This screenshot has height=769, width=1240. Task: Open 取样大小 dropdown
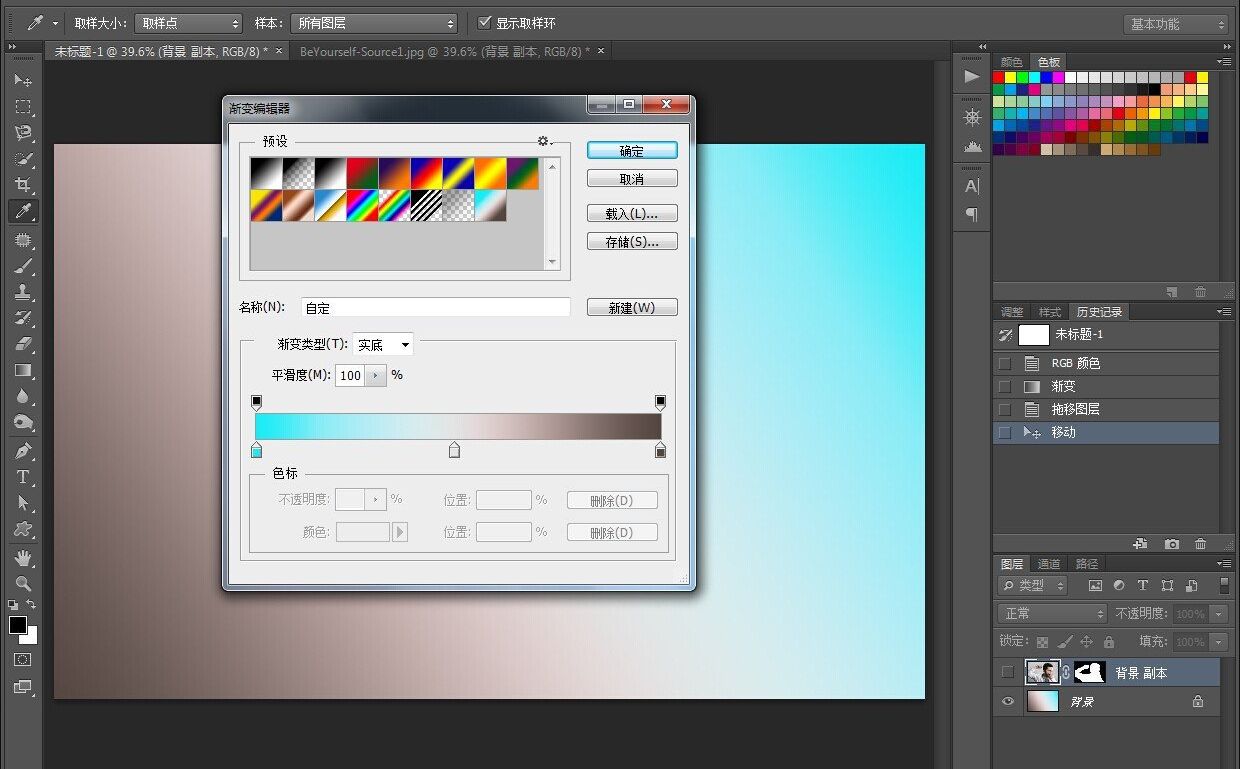(x=188, y=23)
